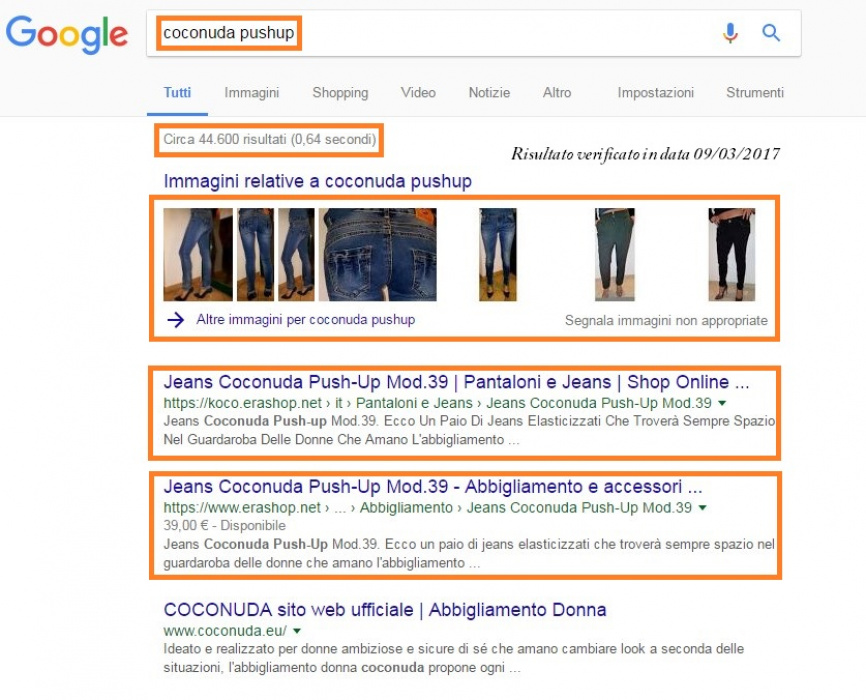
Task: Open close-up jeans back pockets thumbnail
Action: 378,255
